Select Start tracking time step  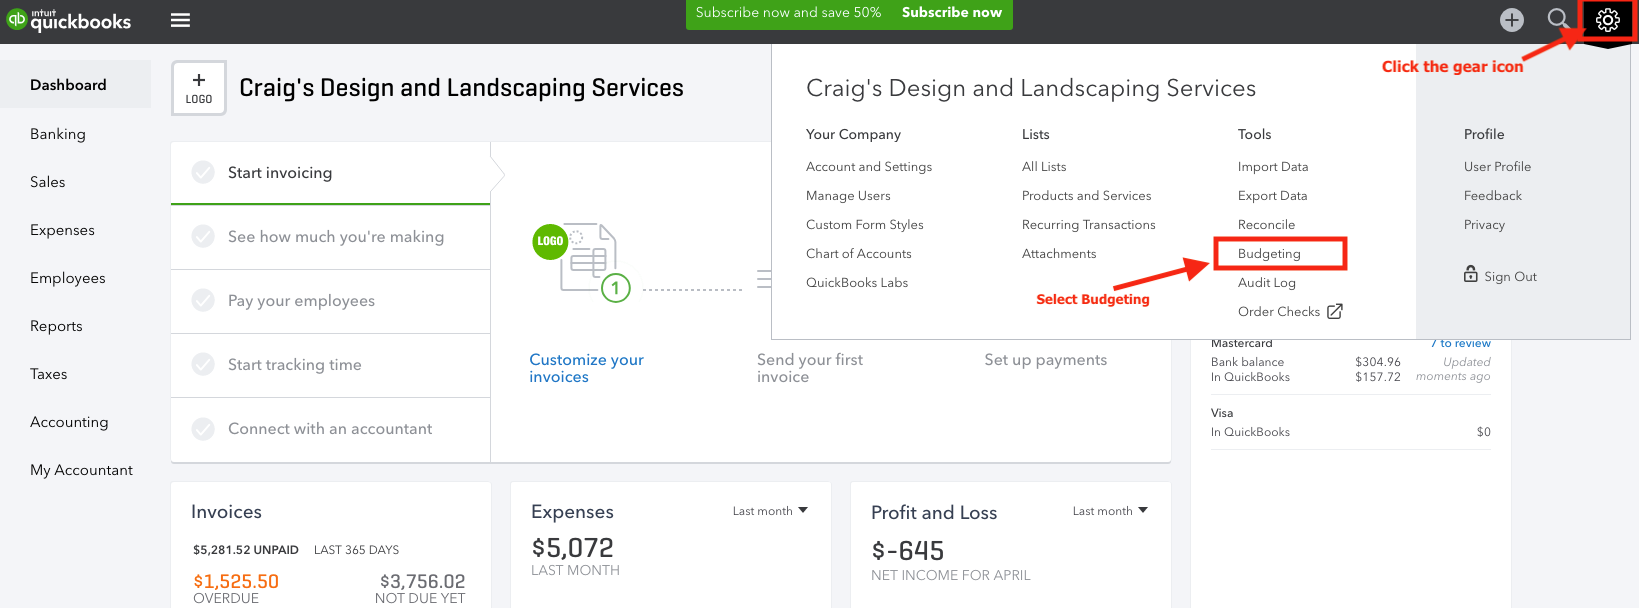click(x=331, y=365)
